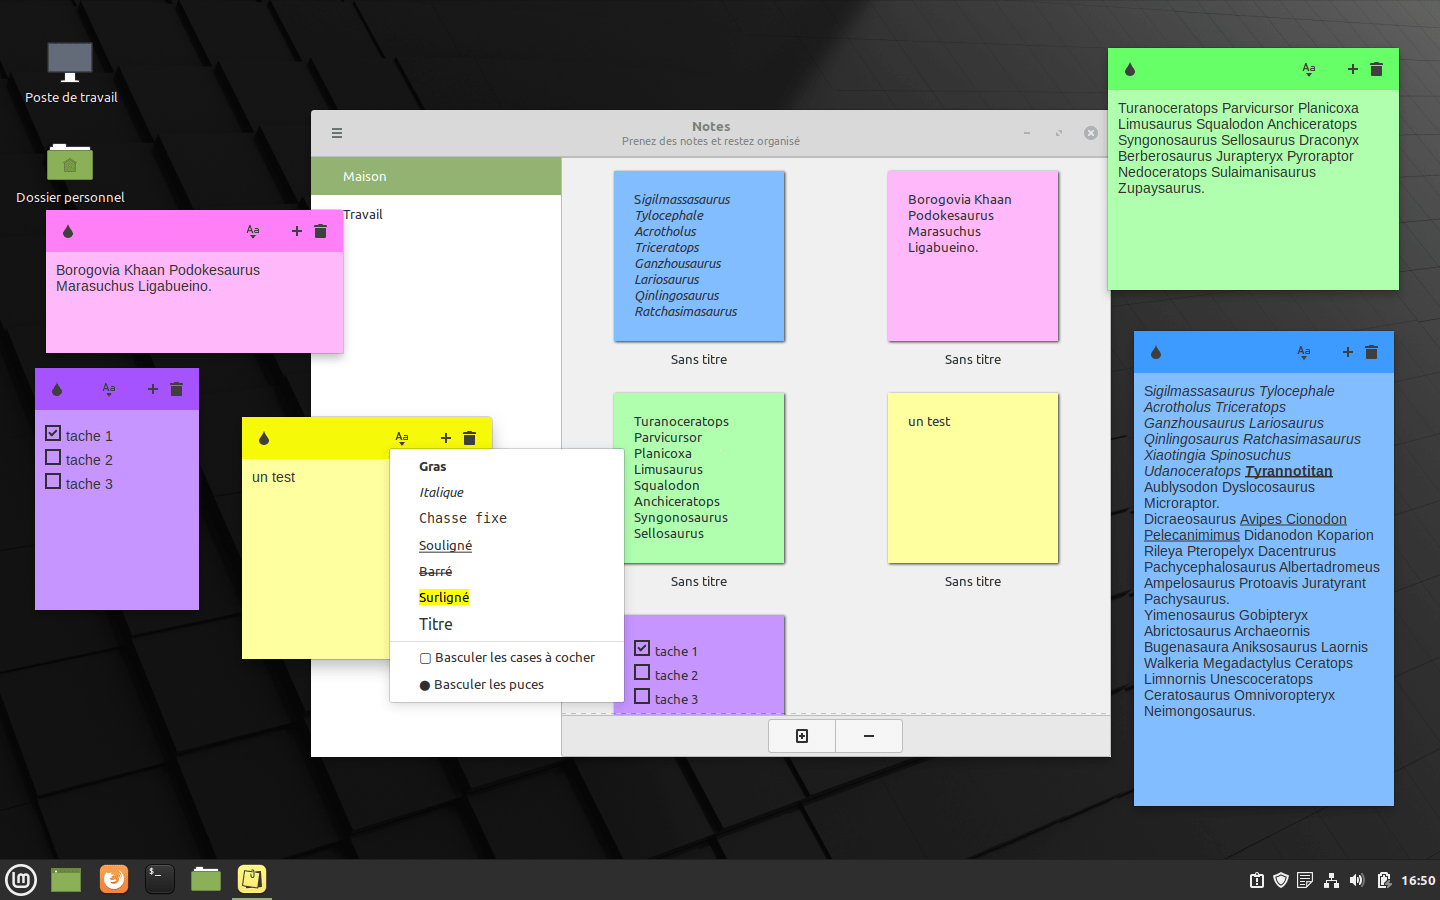Click the plus icon on the yellow note
The image size is (1440, 900).
(445, 438)
